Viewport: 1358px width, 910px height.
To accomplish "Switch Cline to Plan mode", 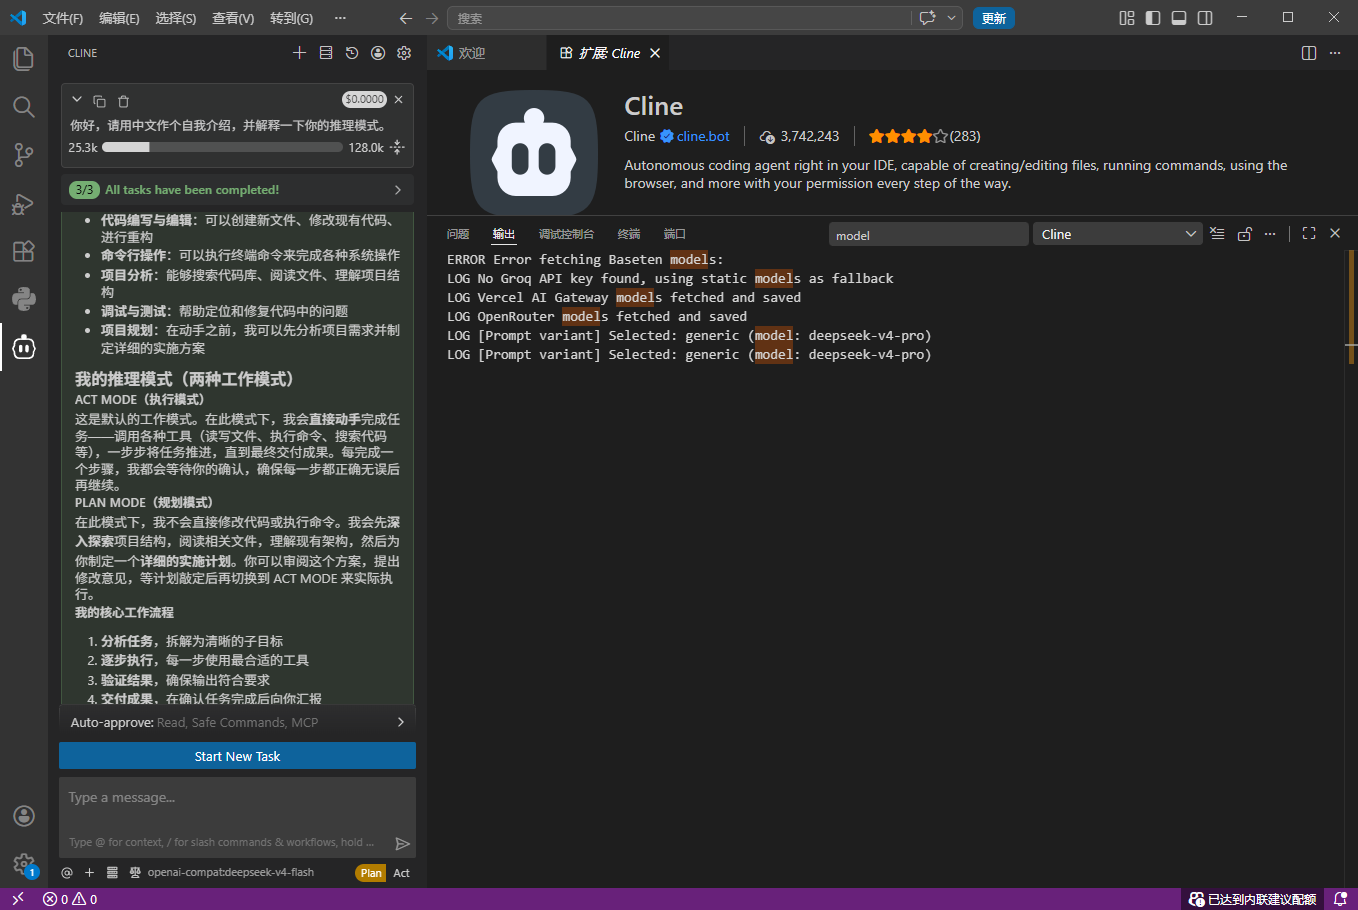I will [371, 873].
